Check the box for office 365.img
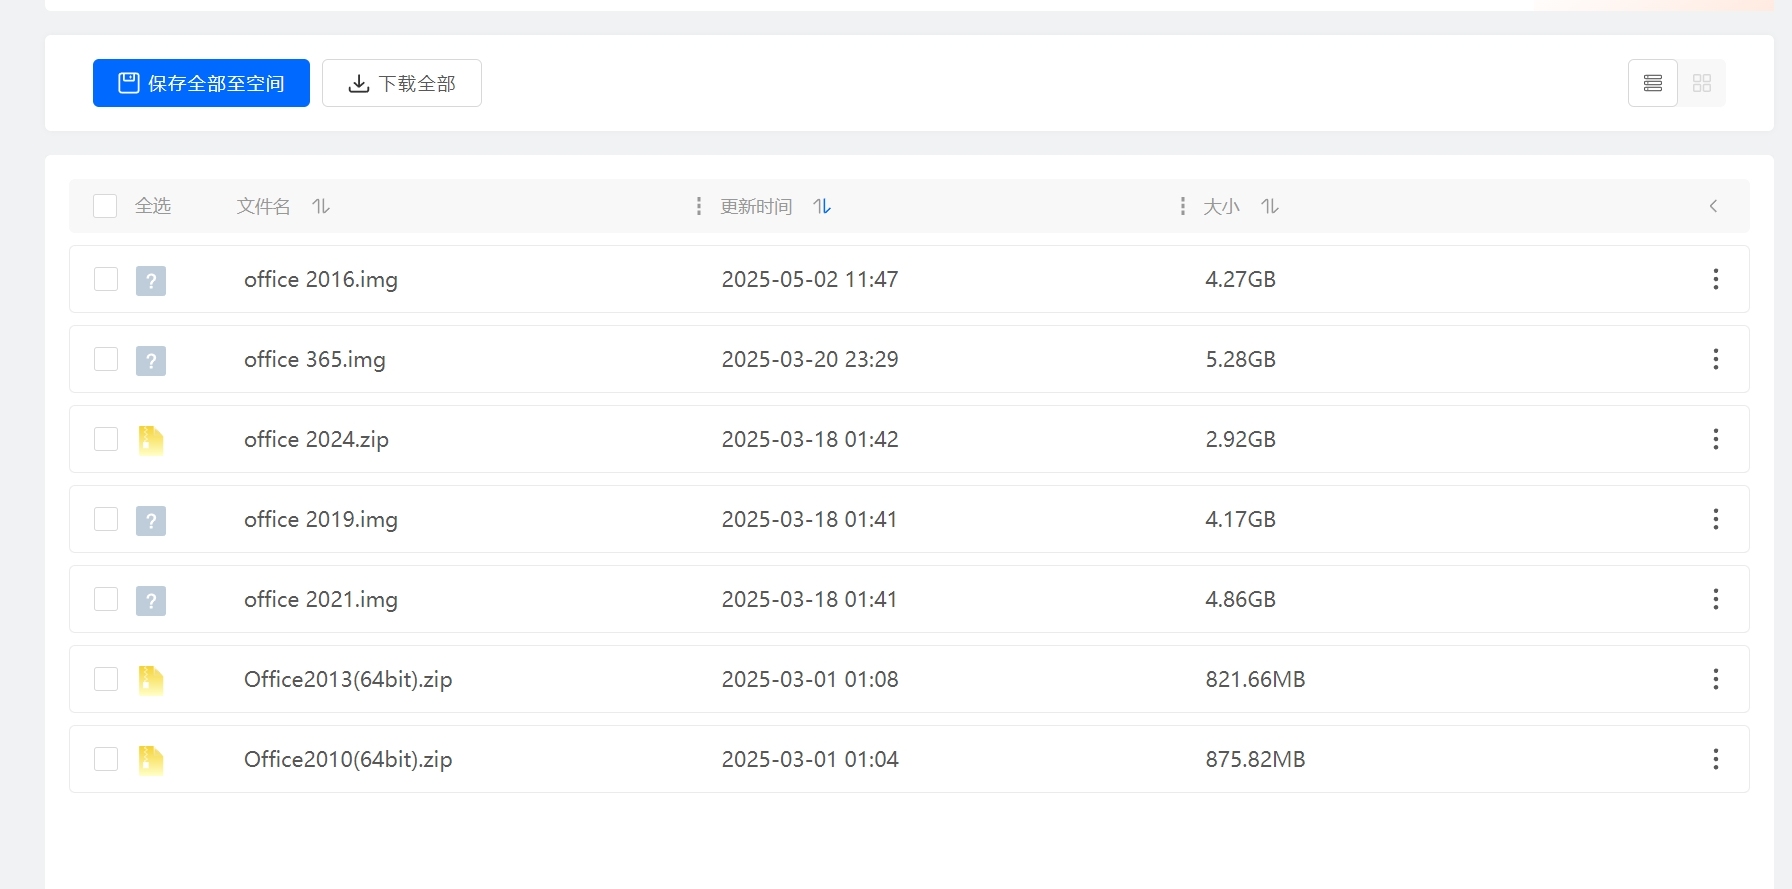 point(106,359)
